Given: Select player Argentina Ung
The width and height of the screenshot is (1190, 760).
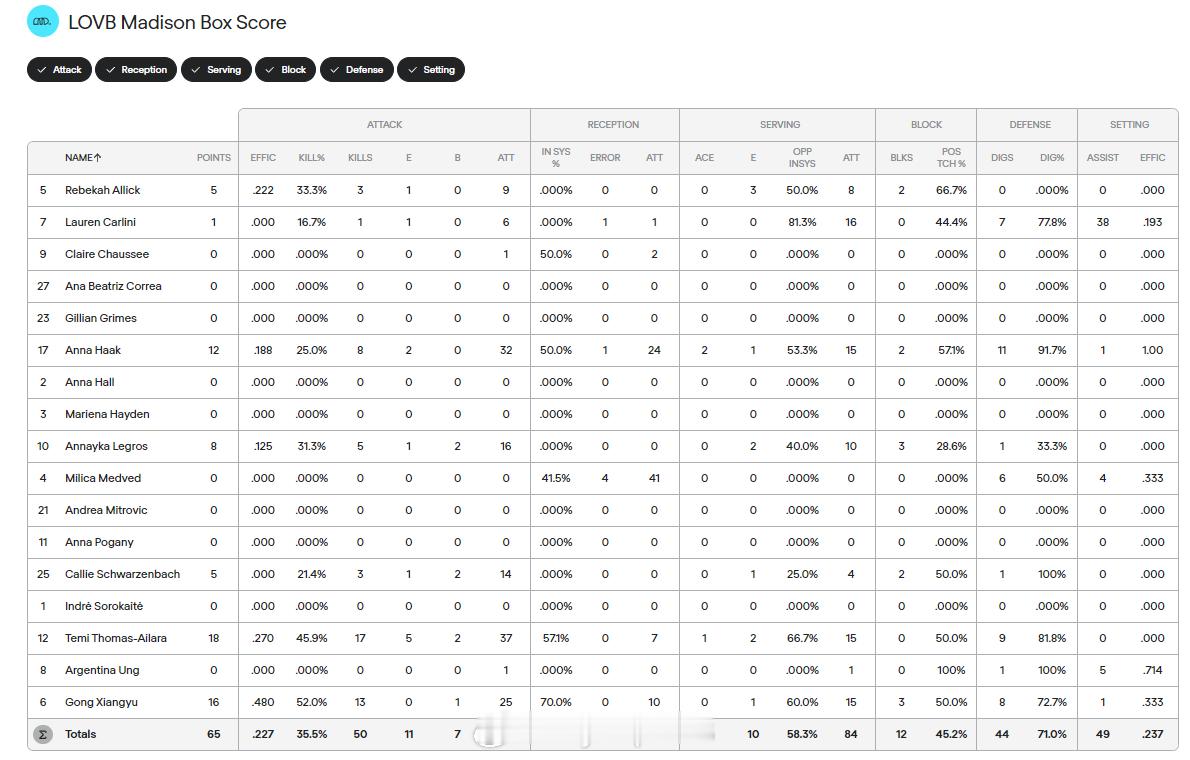Looking at the screenshot, I should tap(102, 670).
